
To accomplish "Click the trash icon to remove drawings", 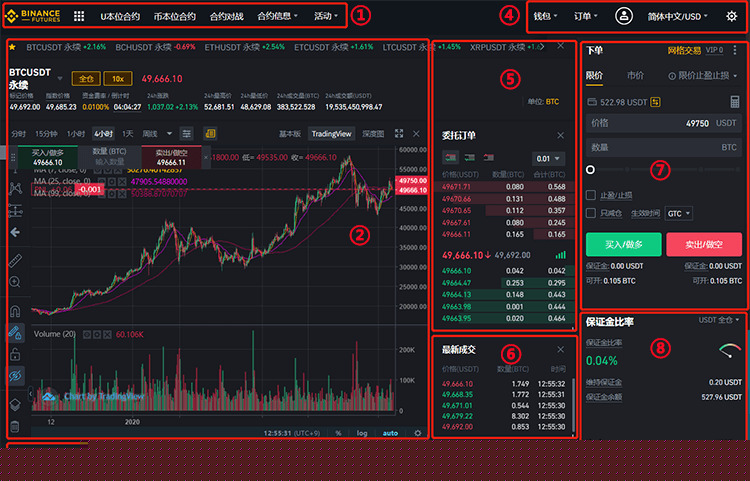I will [x=14, y=428].
